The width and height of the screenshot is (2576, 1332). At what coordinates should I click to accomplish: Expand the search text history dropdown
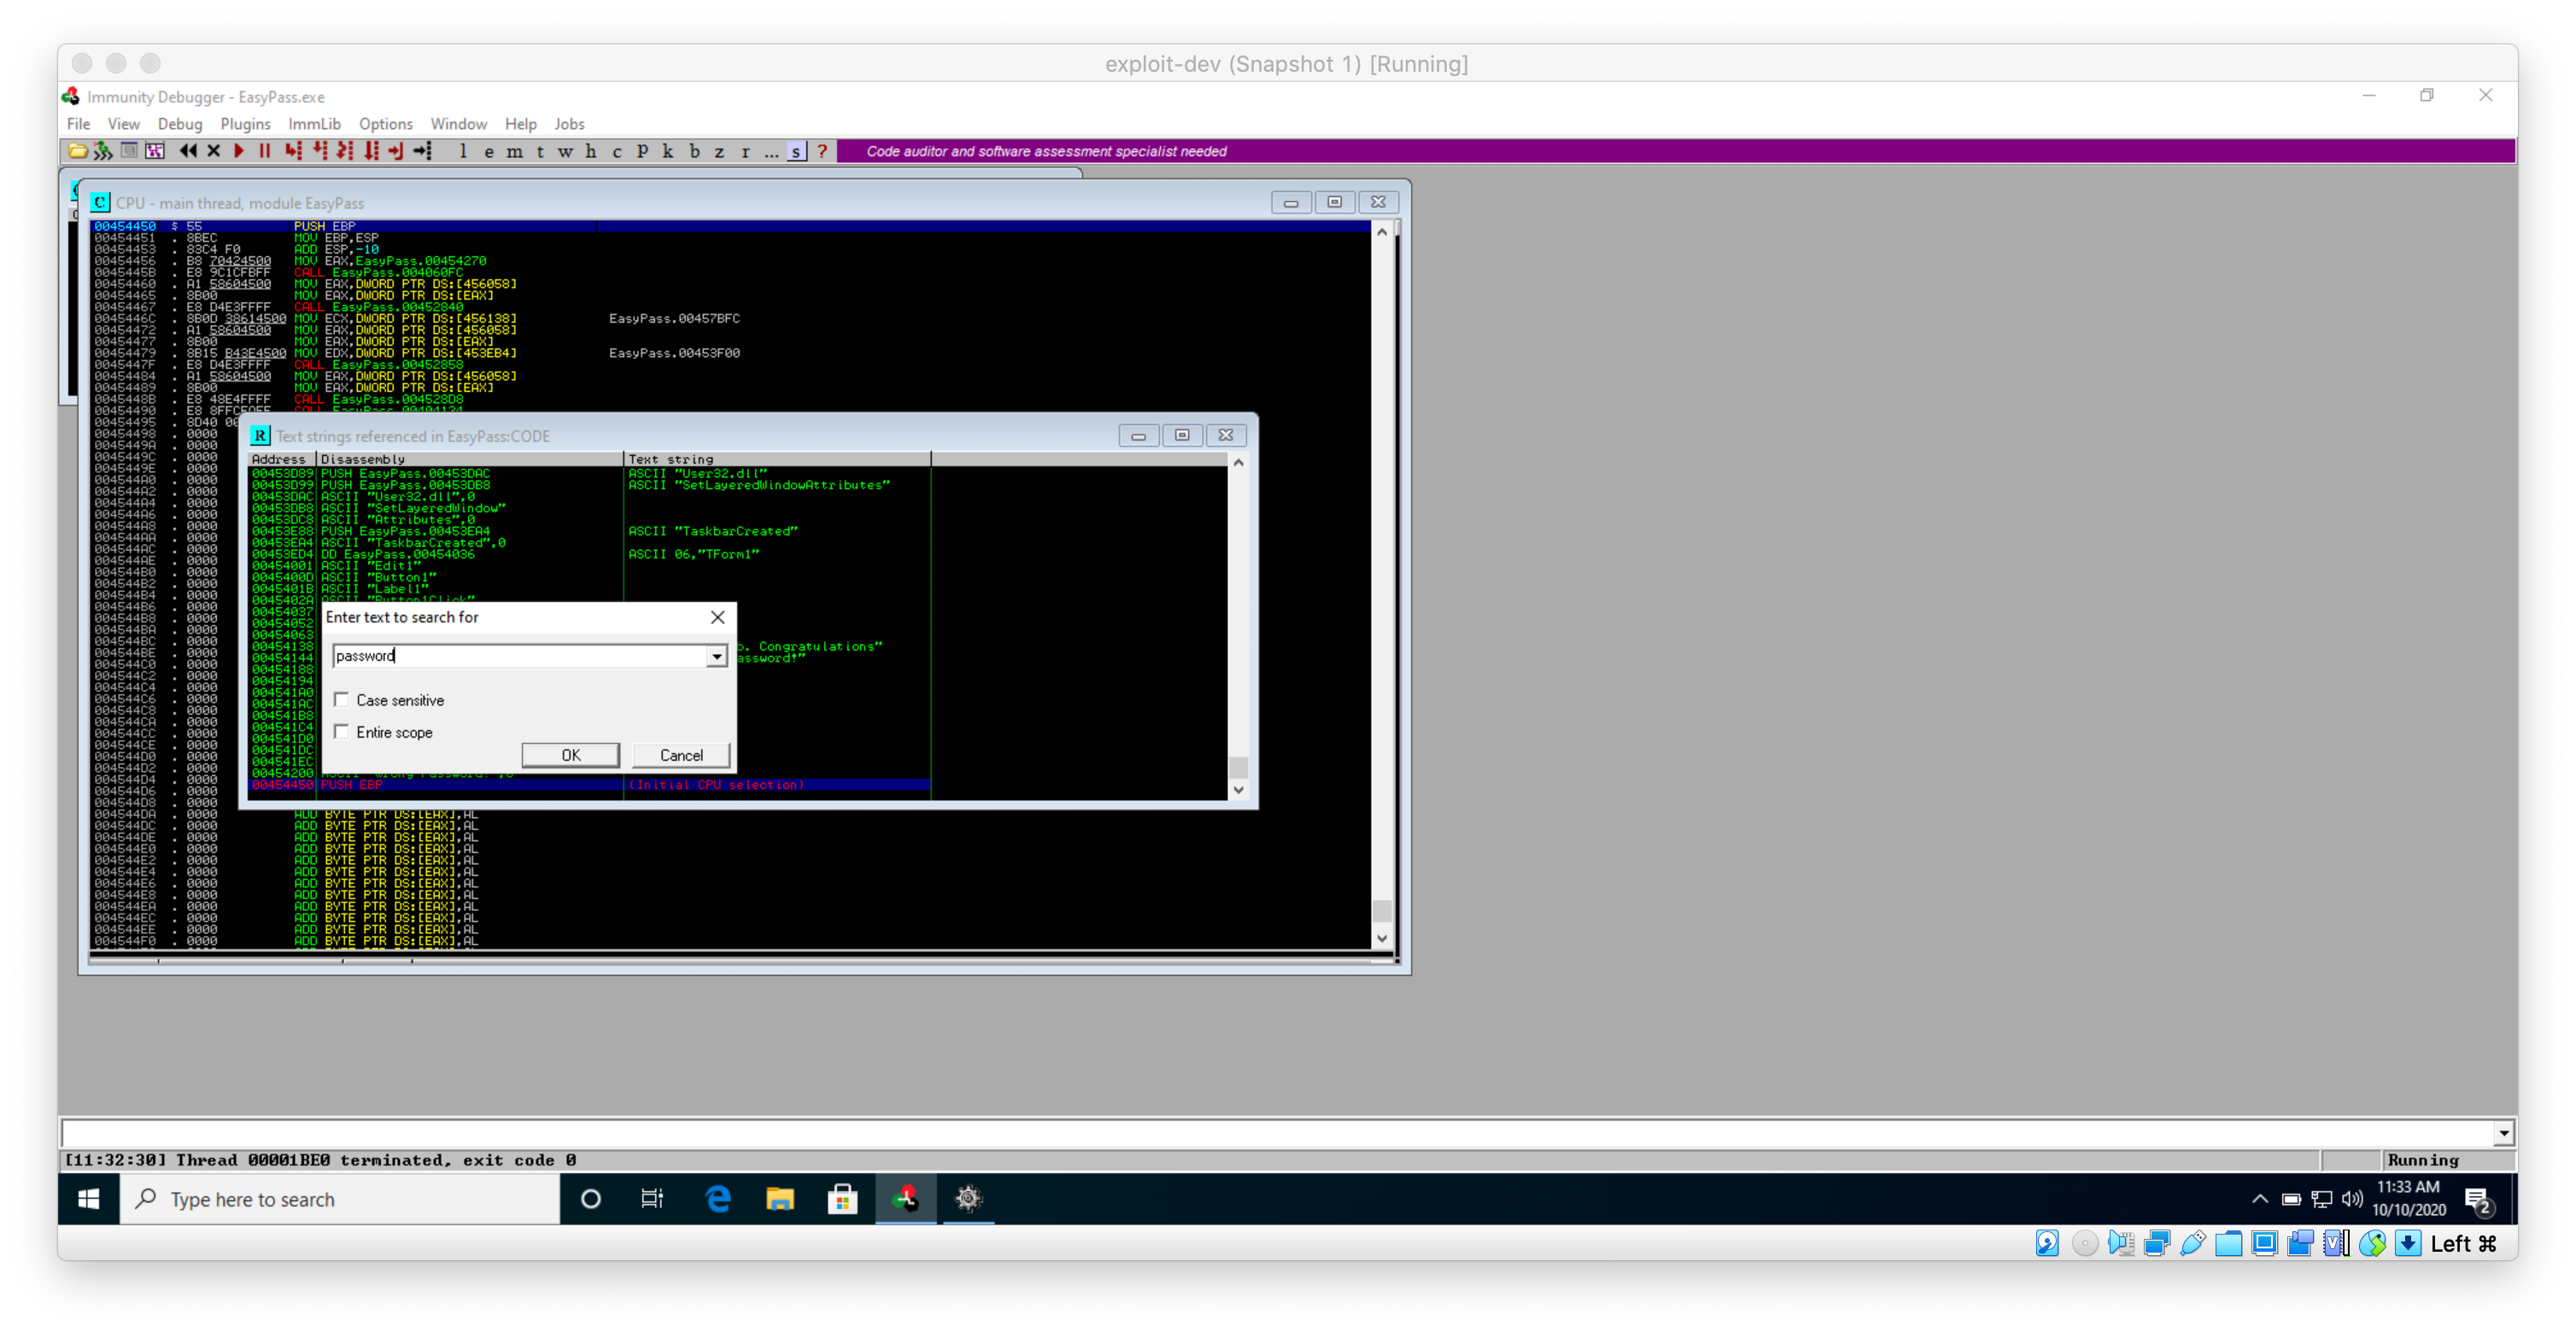716,656
